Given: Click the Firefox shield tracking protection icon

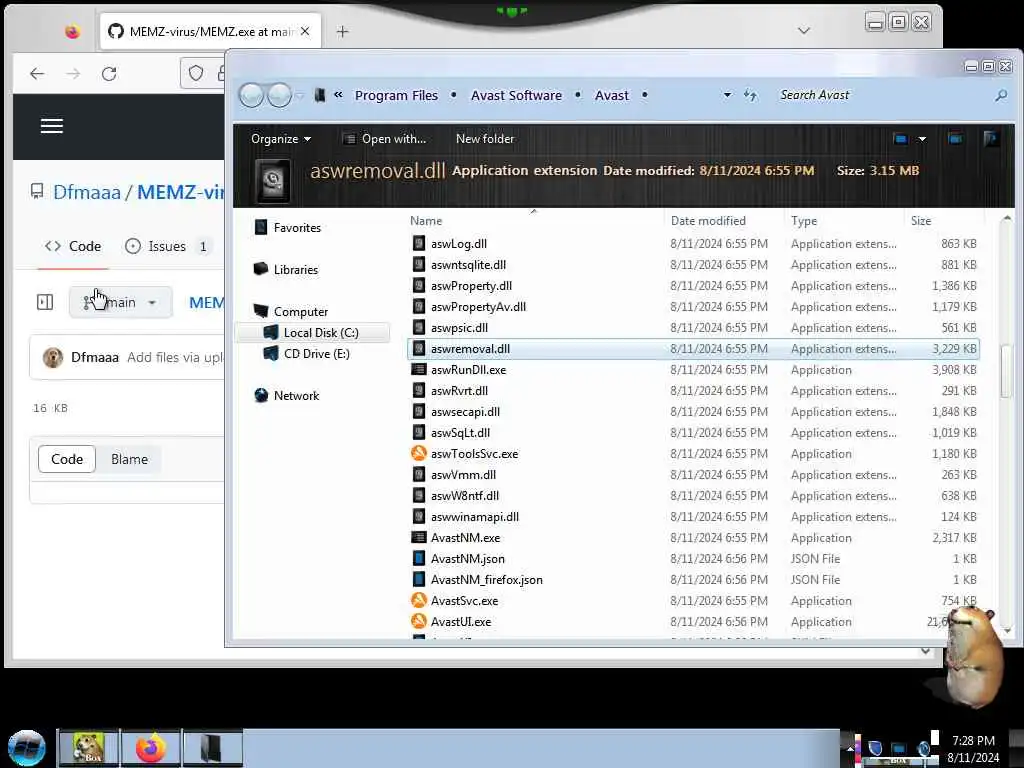Looking at the screenshot, I should [x=196, y=73].
